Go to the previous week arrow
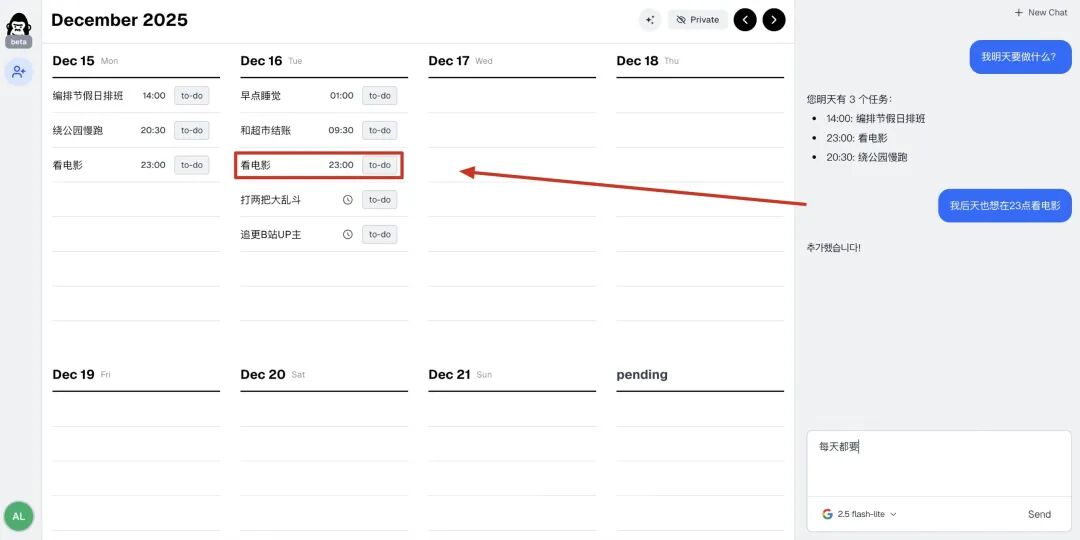 [745, 20]
